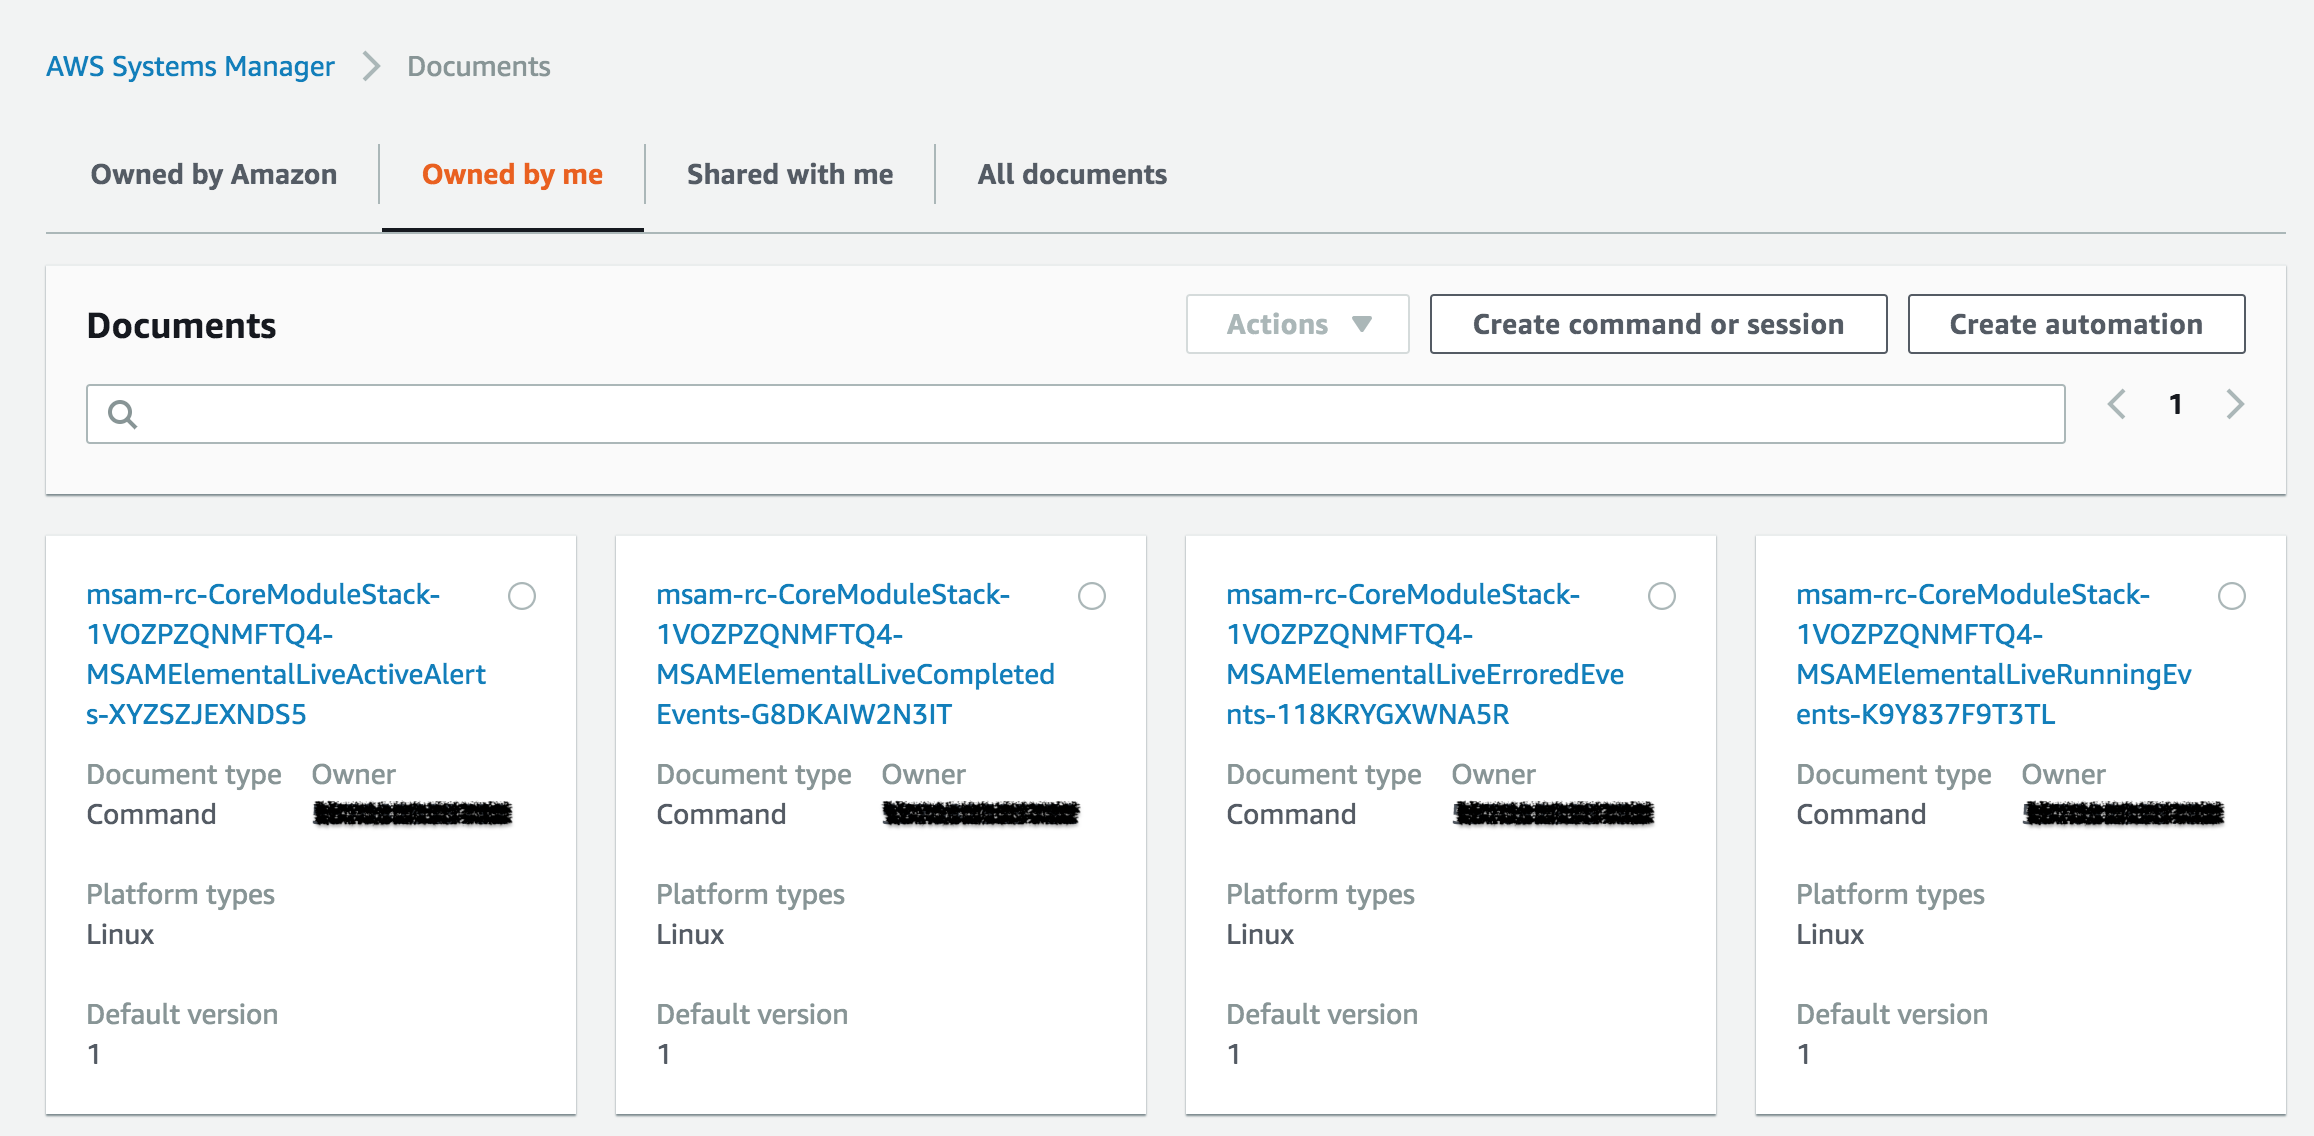Click Default version label on ErroredEvents card
The height and width of the screenshot is (1136, 2314).
click(1322, 1015)
